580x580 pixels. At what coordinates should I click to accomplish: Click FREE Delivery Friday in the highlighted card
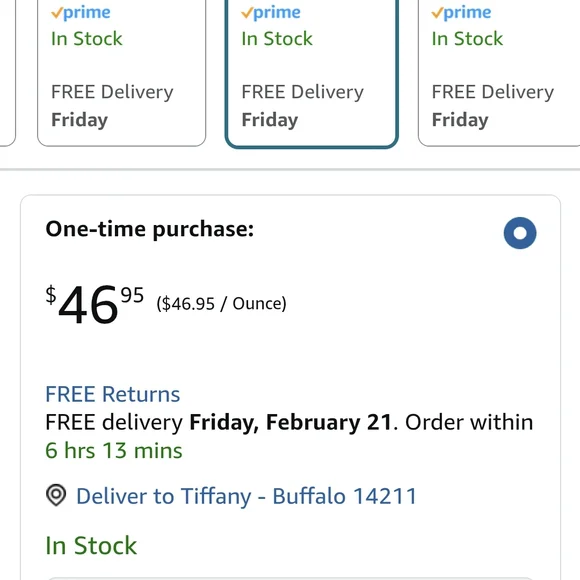(x=303, y=106)
